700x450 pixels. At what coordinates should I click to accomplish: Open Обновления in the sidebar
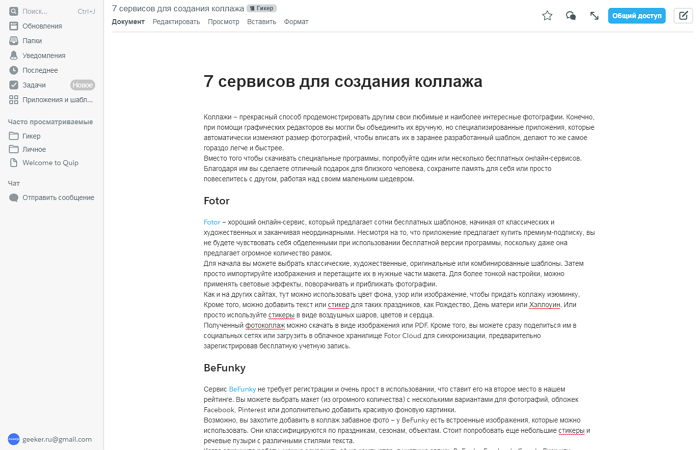point(41,26)
